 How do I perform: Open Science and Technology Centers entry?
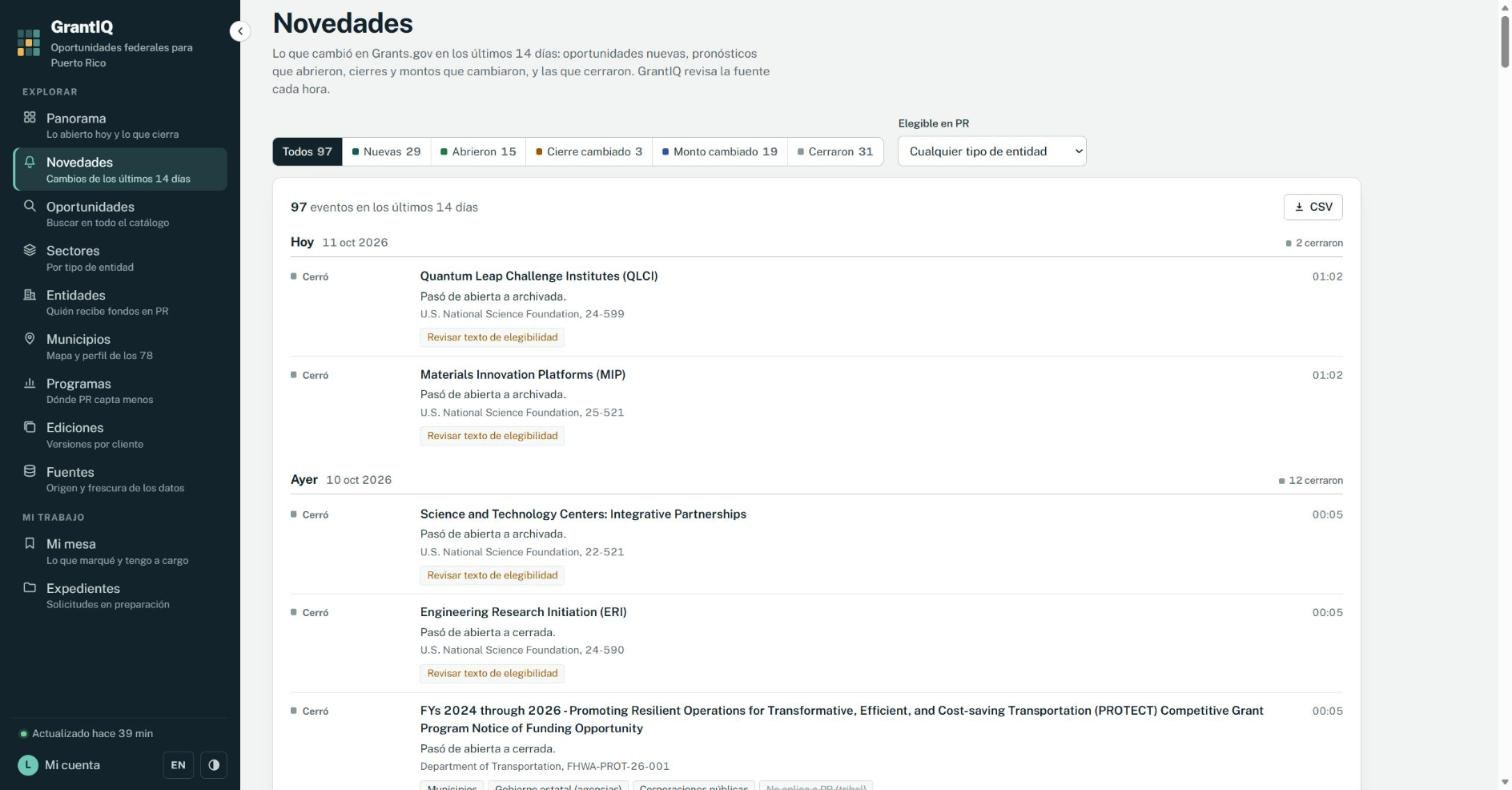coord(583,514)
